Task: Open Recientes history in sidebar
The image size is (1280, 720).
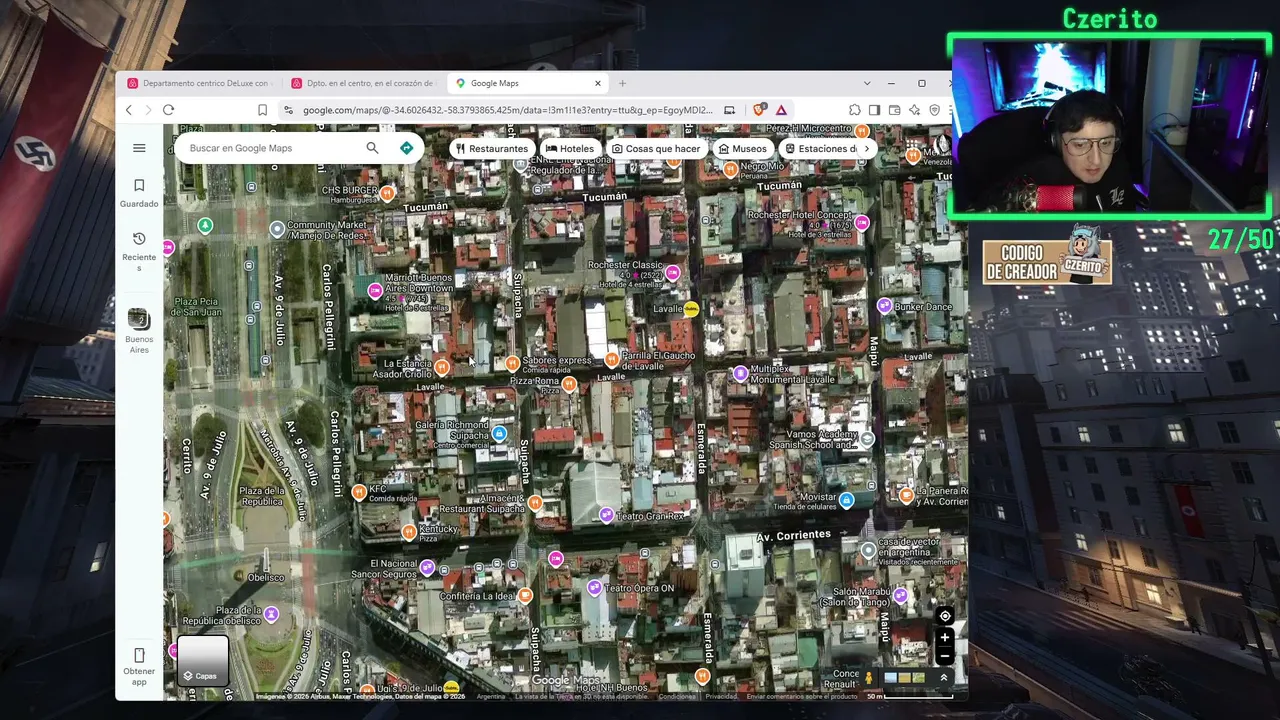Action: [139, 250]
